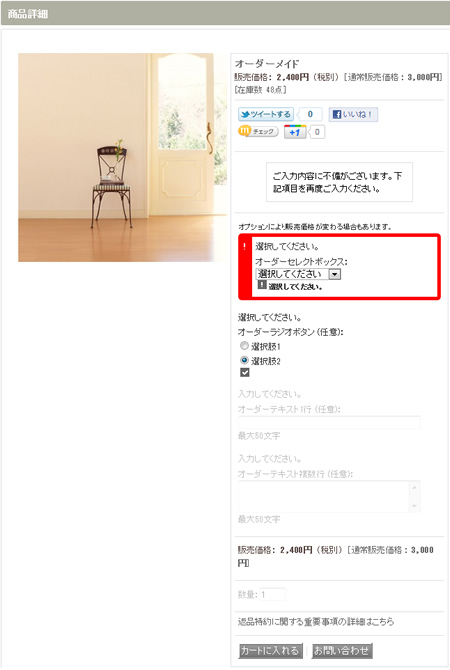Click the オーダーテキスト複数行 textarea
This screenshot has width=450, height=670.
(x=329, y=496)
